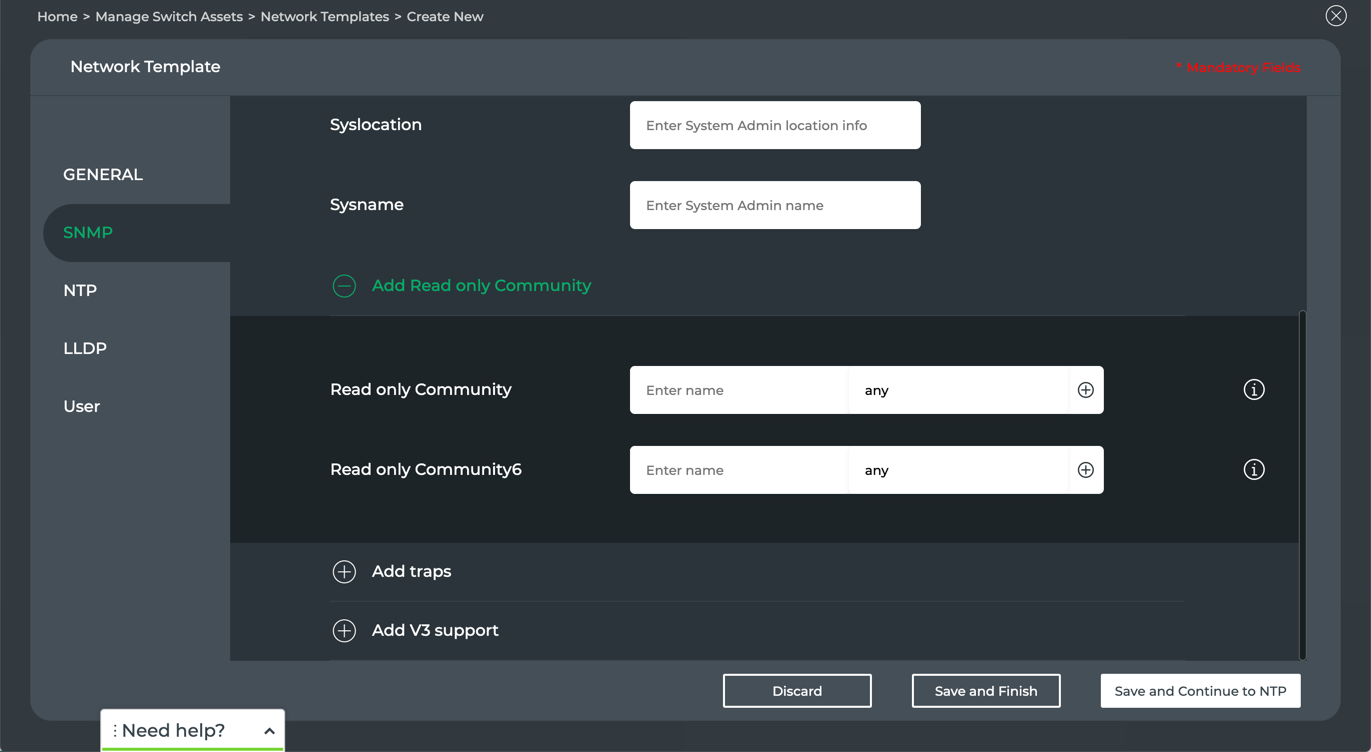Viewport: 1371px width, 752px height.
Task: Go to the User tab
Action: pyautogui.click(x=82, y=407)
